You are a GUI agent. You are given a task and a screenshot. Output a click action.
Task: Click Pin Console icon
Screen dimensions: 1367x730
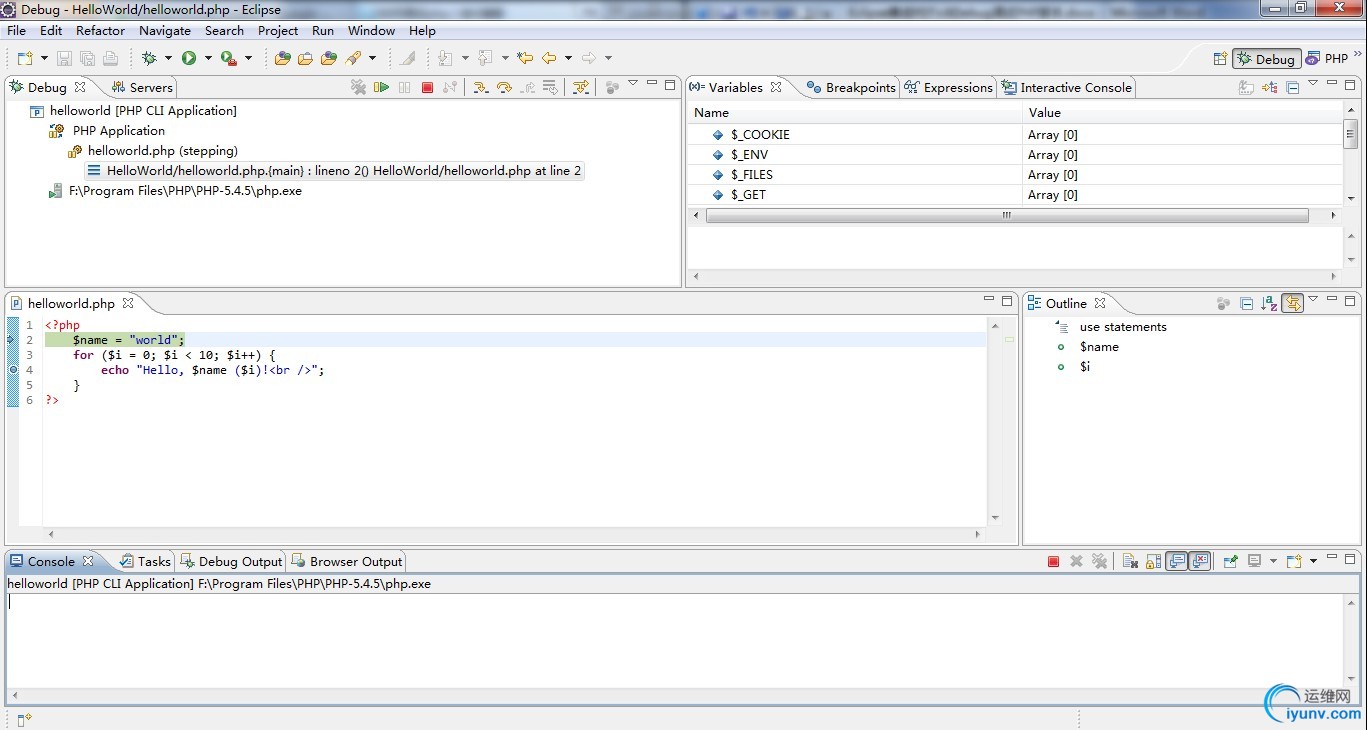tap(1231, 561)
